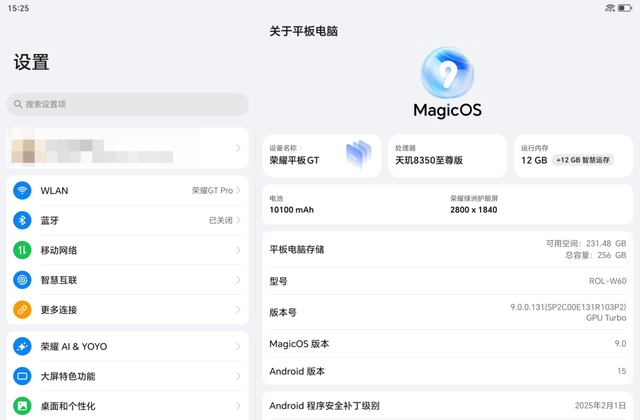Expand the 智慧互联 row chevron
Screen dimensions: 640x420
pyautogui.click(x=238, y=280)
